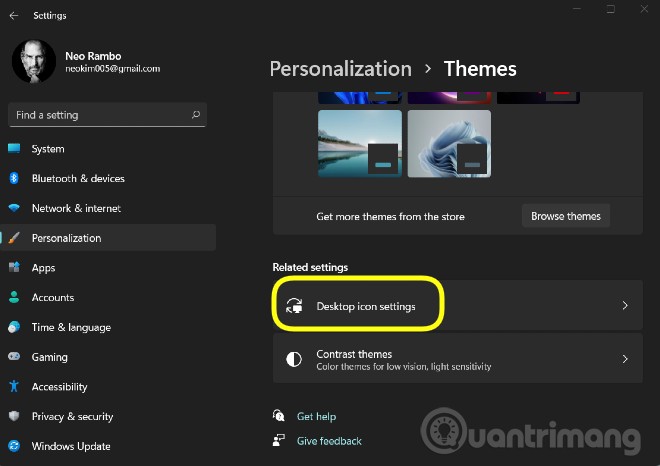Navigate to Time & language
Image resolution: width=660 pixels, height=466 pixels.
click(108, 327)
